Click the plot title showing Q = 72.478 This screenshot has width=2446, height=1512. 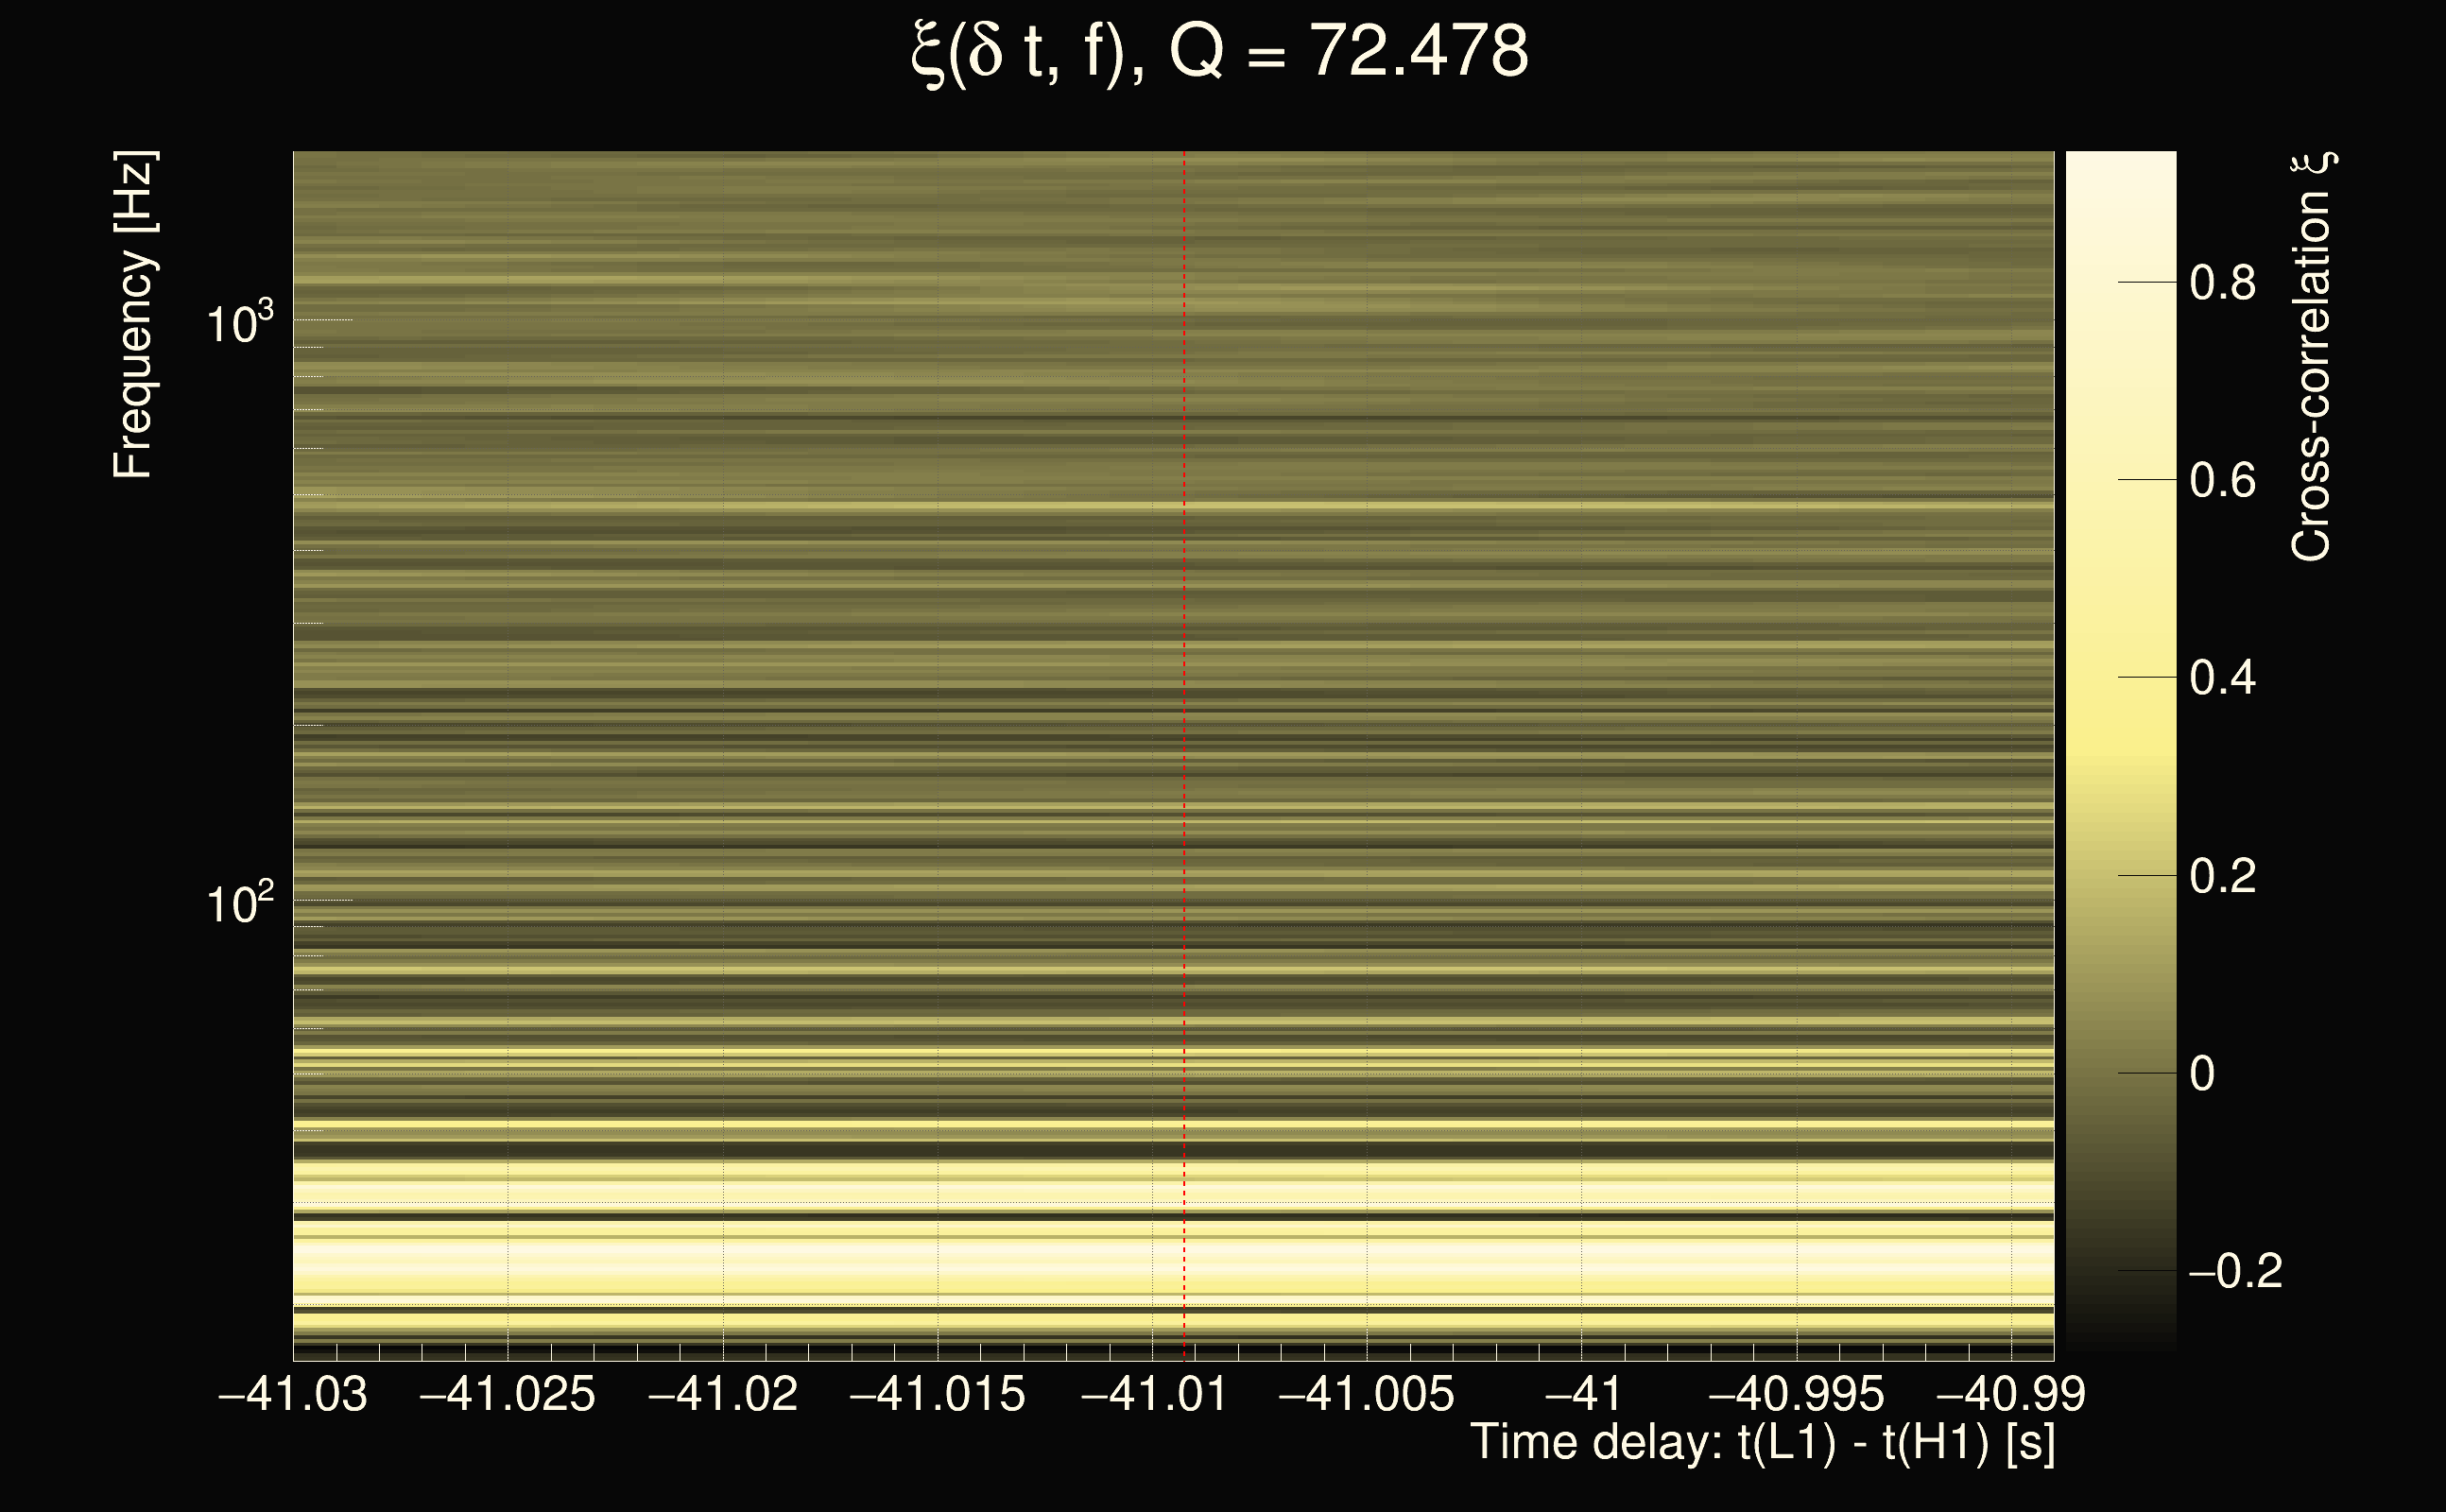tap(1220, 52)
